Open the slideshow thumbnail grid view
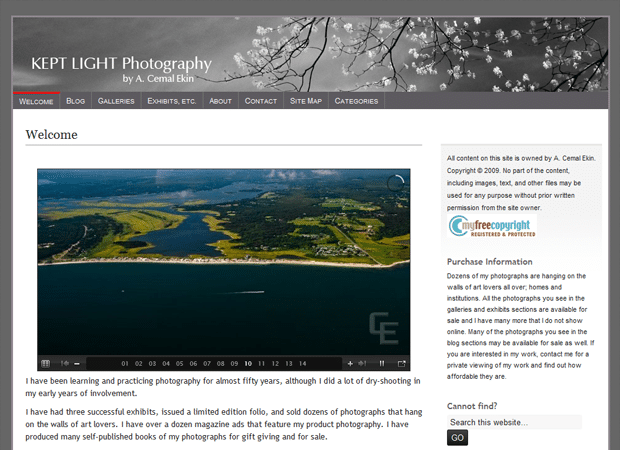Image resolution: width=620 pixels, height=450 pixels. point(45,363)
